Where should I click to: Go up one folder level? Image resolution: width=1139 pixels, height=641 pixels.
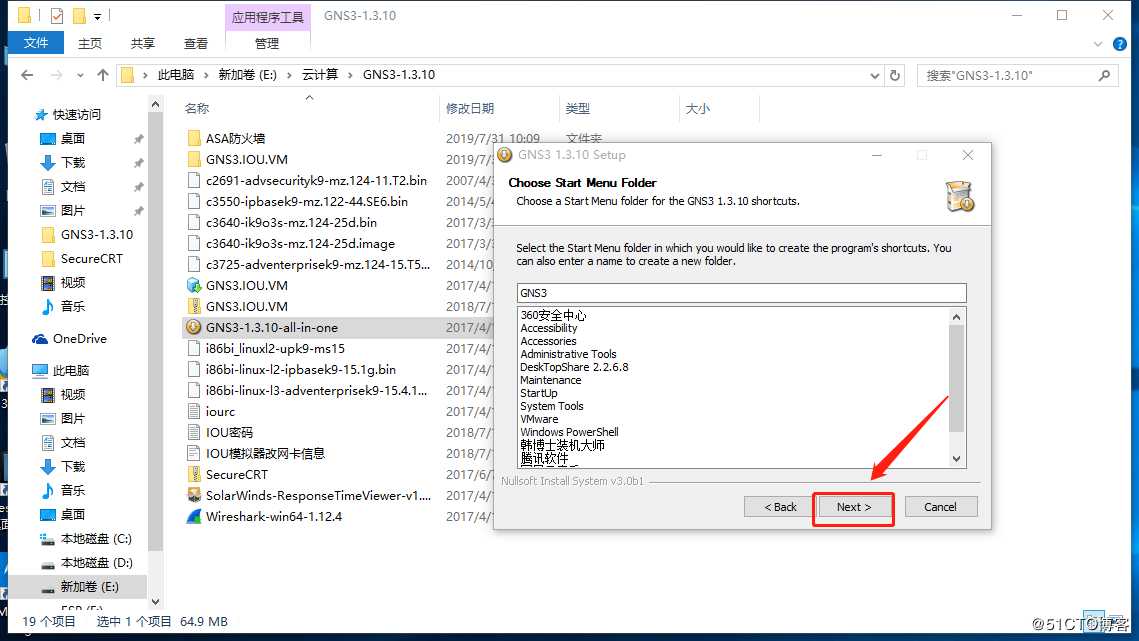(102, 75)
